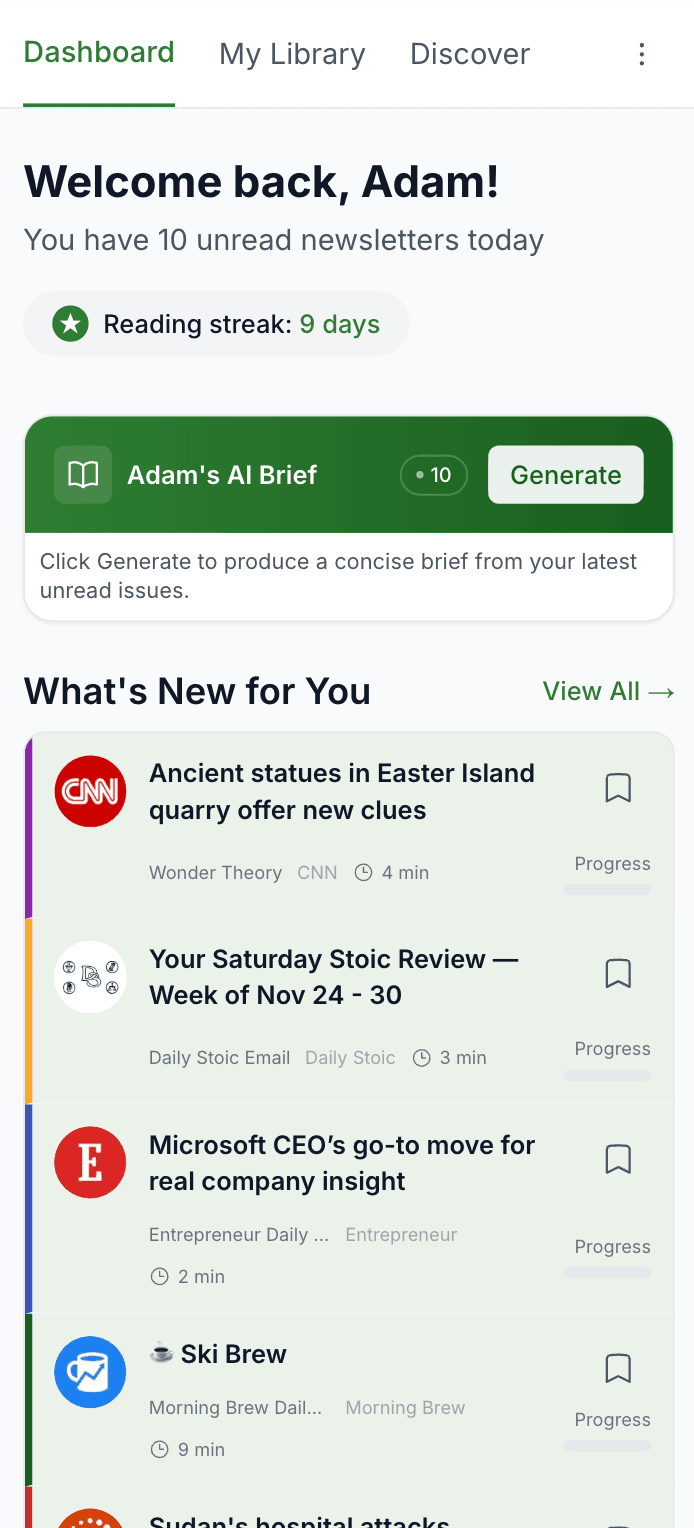
Task: Click the CNN logo icon
Action: click(90, 791)
